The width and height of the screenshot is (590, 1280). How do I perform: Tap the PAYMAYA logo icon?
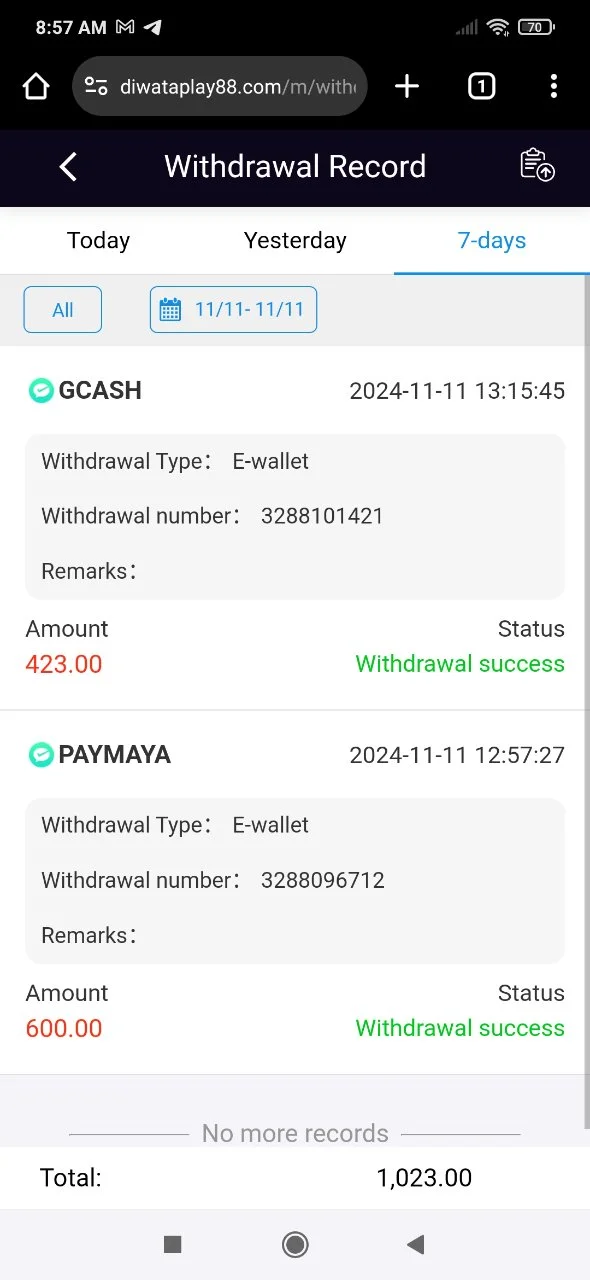(x=40, y=755)
